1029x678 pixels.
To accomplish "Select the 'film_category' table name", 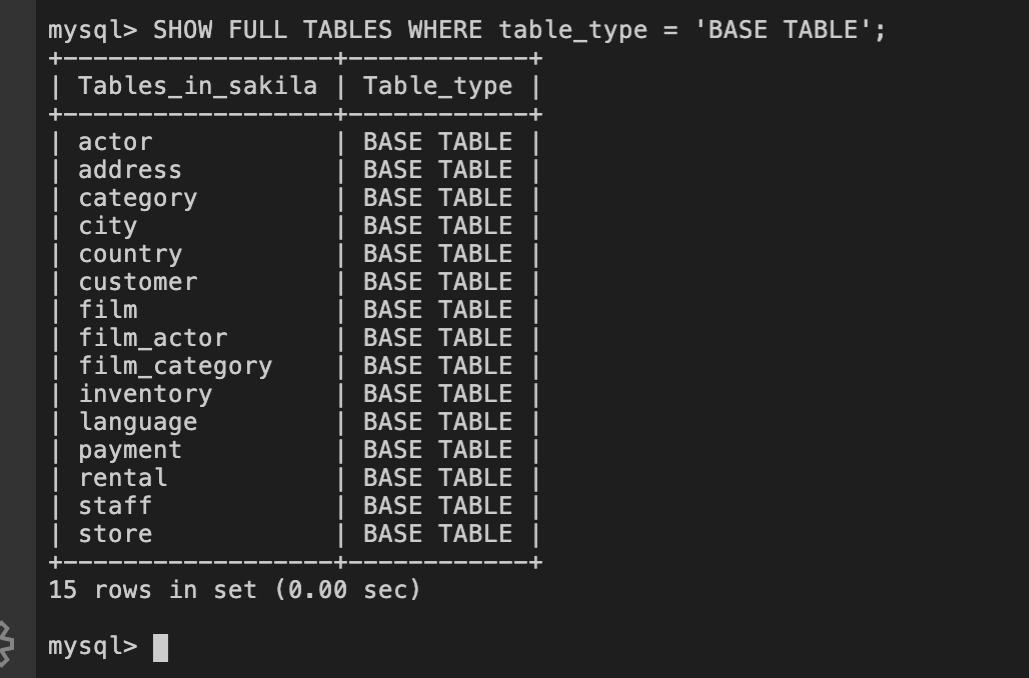I will (x=175, y=366).
